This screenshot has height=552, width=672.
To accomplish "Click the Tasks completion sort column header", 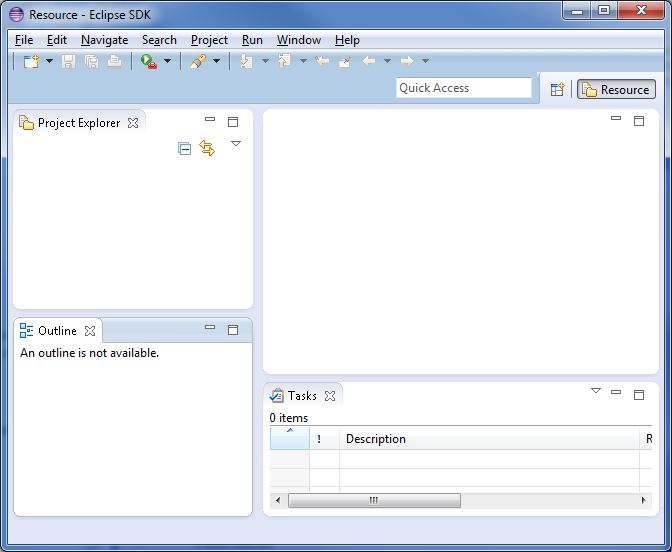I will [290, 438].
